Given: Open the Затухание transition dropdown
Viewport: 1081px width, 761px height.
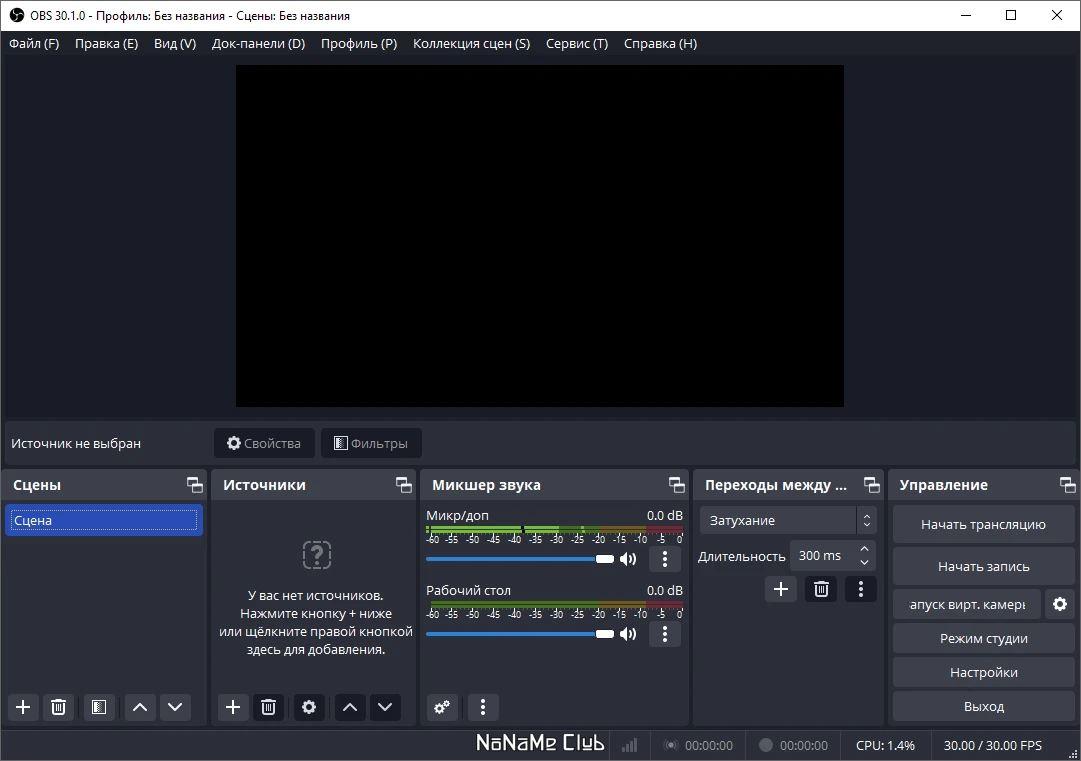Looking at the screenshot, I should 788,520.
